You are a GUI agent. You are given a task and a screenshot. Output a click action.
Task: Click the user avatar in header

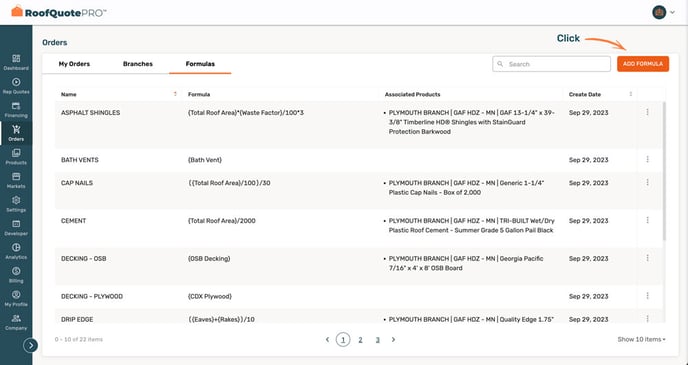(x=659, y=12)
